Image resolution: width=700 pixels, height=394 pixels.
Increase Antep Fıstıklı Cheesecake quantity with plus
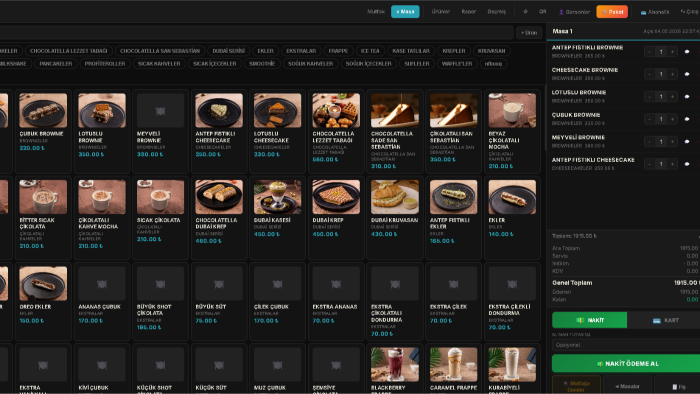(x=672, y=164)
